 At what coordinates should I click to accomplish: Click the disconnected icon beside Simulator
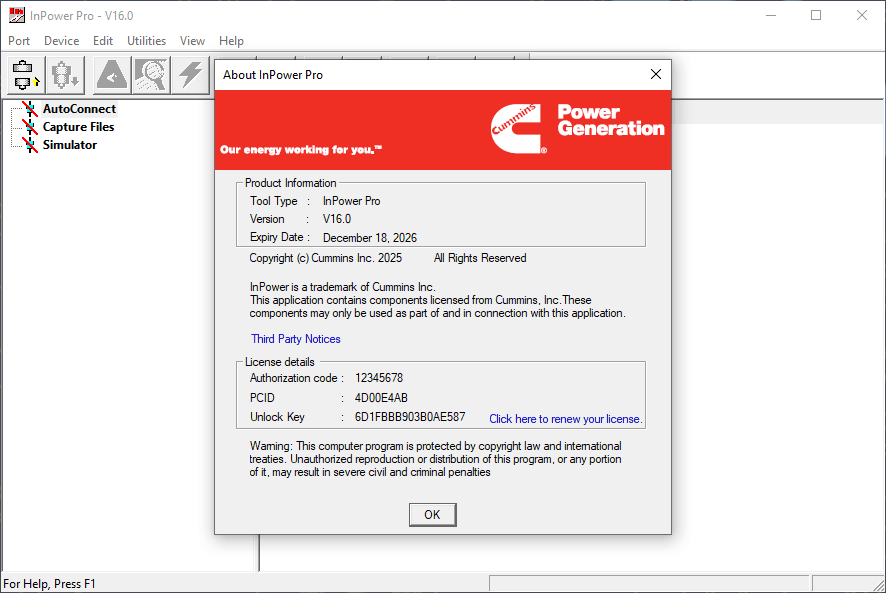[x=30, y=145]
